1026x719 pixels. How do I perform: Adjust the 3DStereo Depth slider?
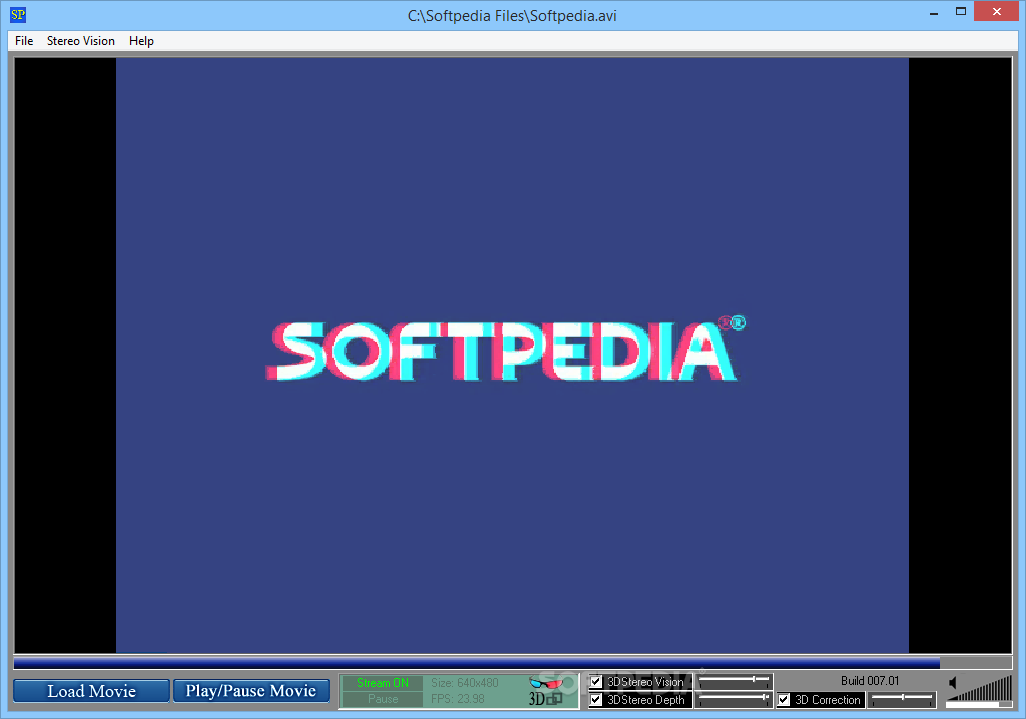point(734,699)
